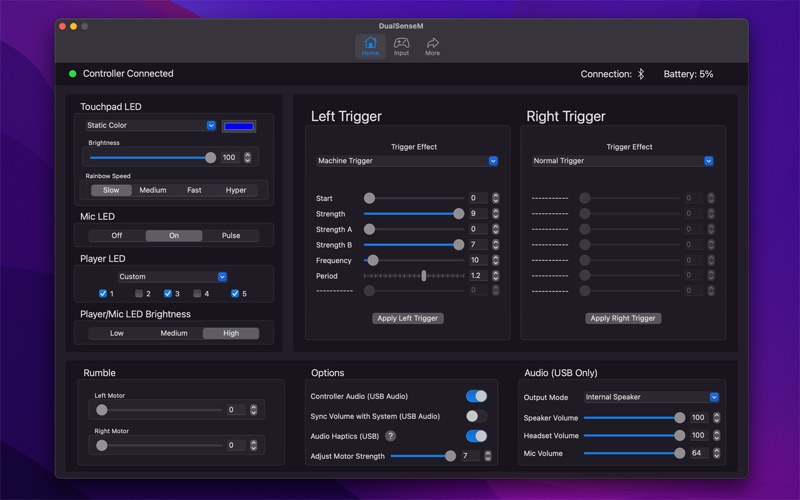Switch to the Input tab
800x500 pixels.
402,46
